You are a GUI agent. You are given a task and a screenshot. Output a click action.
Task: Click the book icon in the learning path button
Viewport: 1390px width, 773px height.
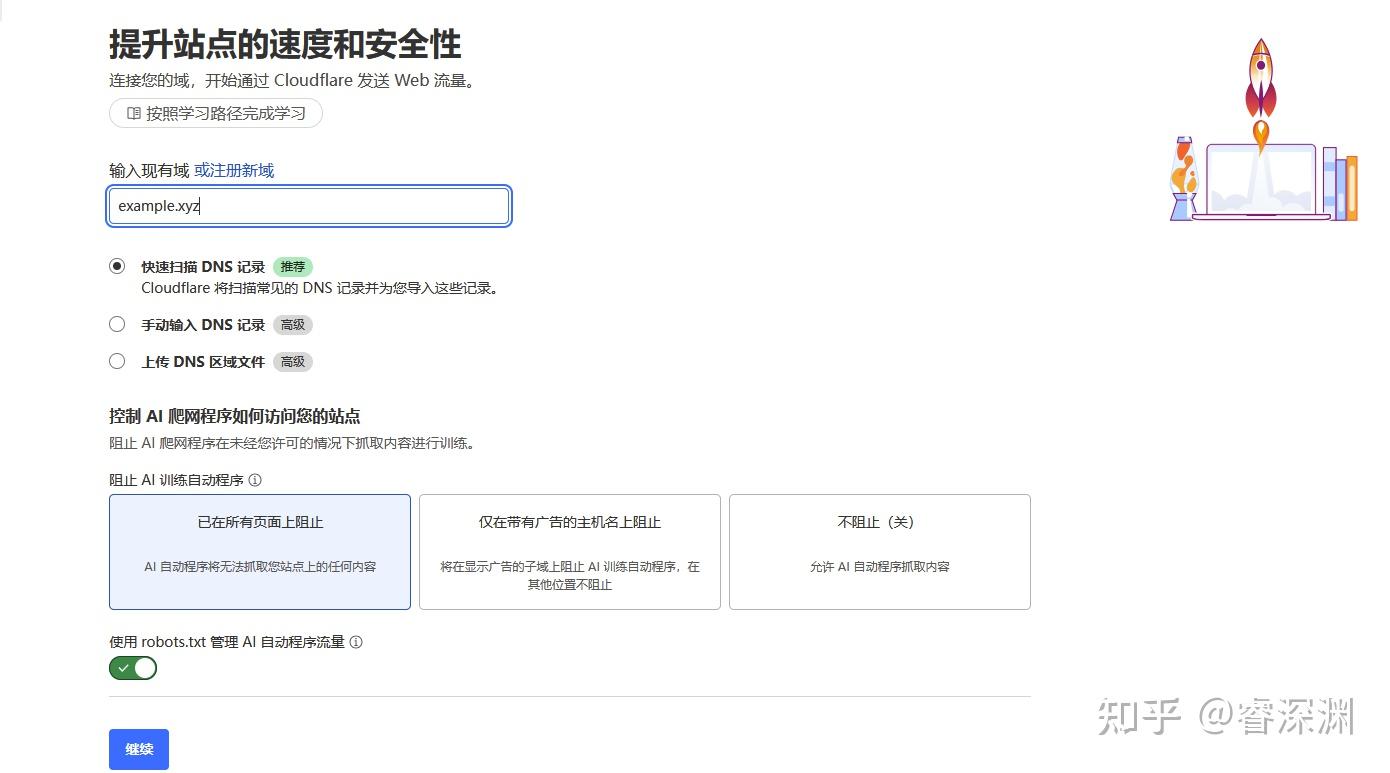tap(133, 114)
